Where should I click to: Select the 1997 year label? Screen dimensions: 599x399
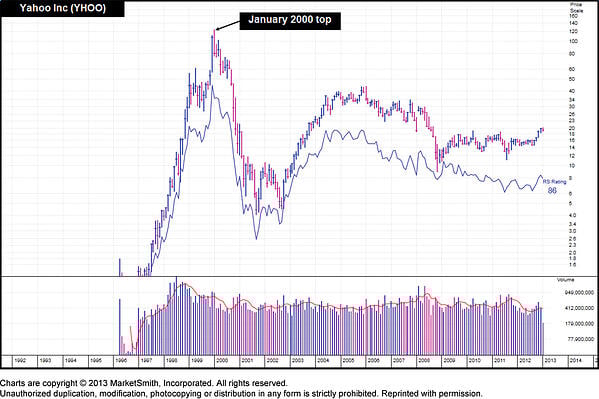(x=146, y=361)
